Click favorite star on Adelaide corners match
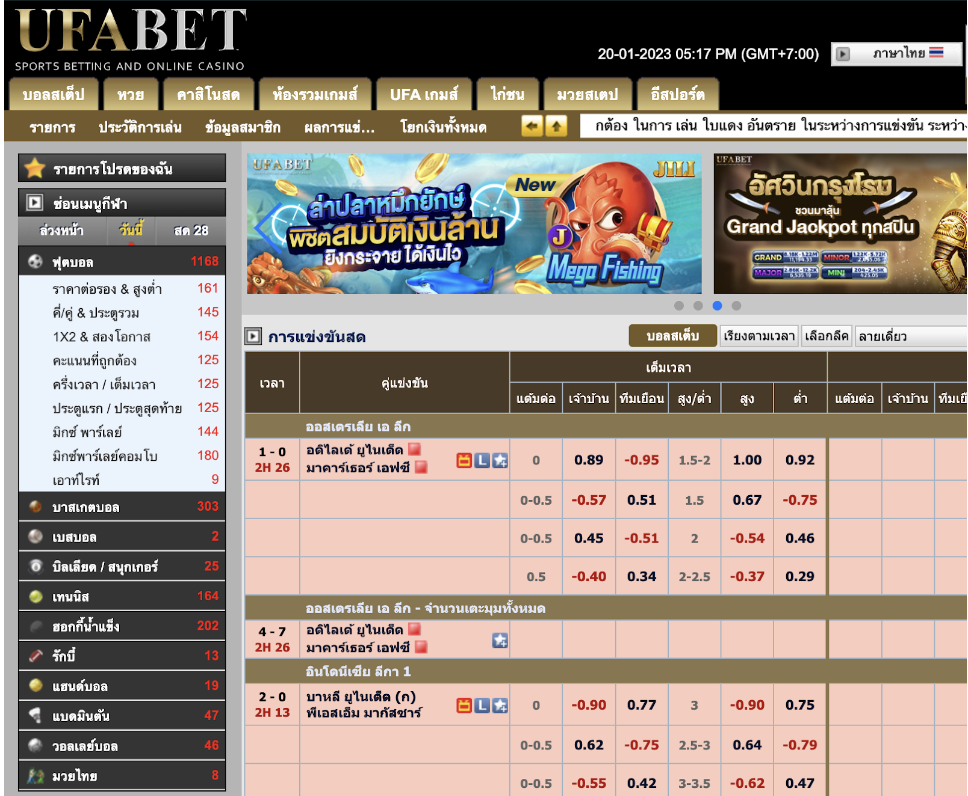This screenshot has width=968, height=796. [500, 640]
